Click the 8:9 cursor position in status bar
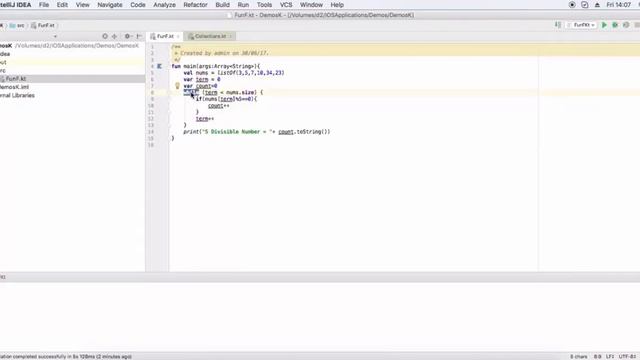 click(597, 356)
